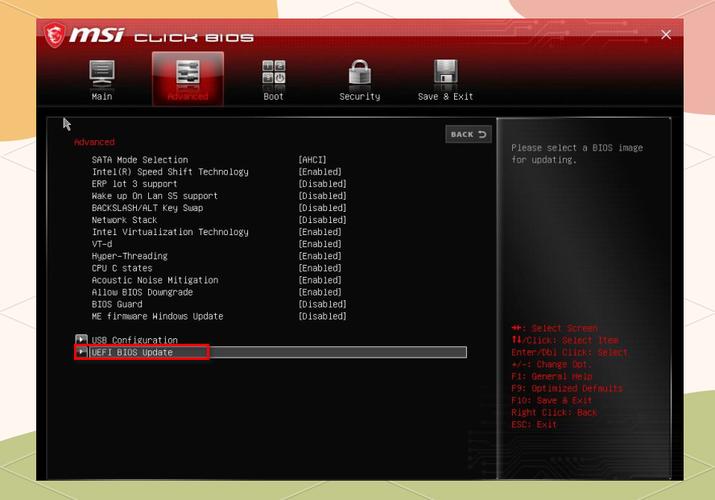Click the 'Please select a BIOS image' help text
Screen dimensions: 715x500
(x=577, y=154)
